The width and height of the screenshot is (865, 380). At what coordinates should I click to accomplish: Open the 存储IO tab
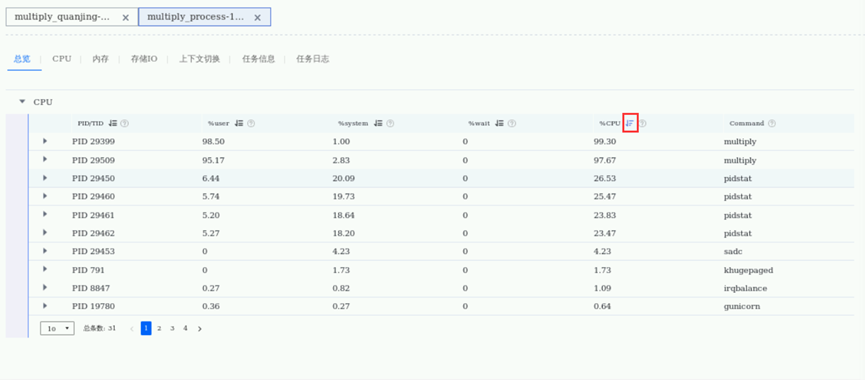(144, 59)
